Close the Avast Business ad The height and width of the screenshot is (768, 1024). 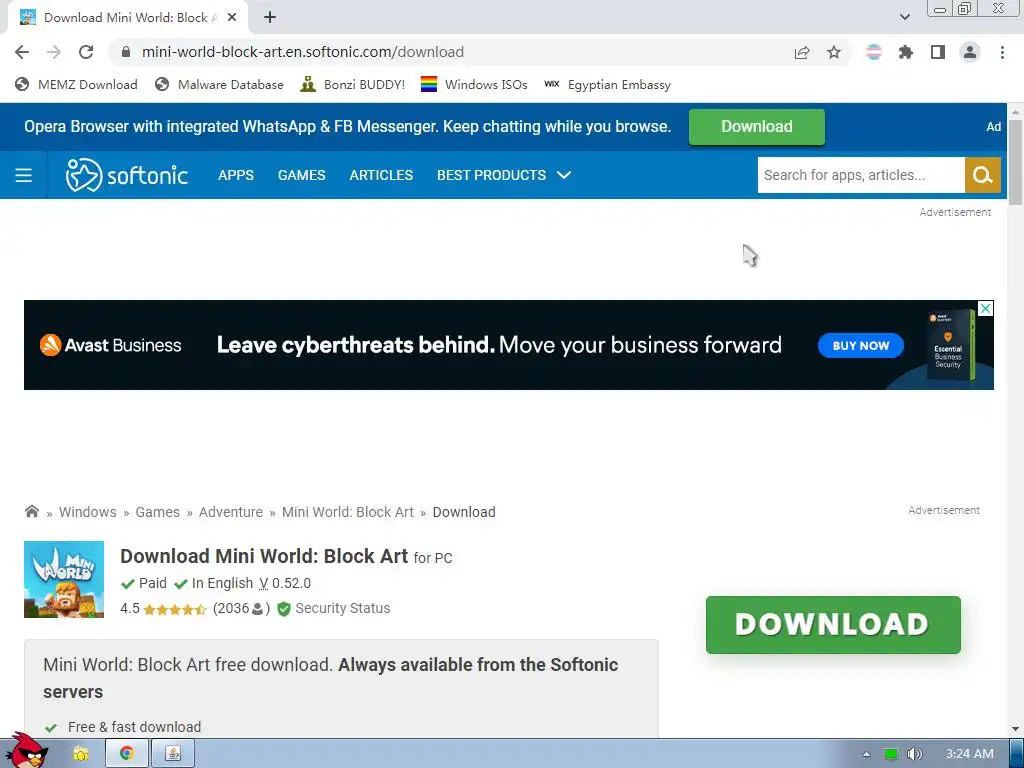pyautogui.click(x=985, y=308)
